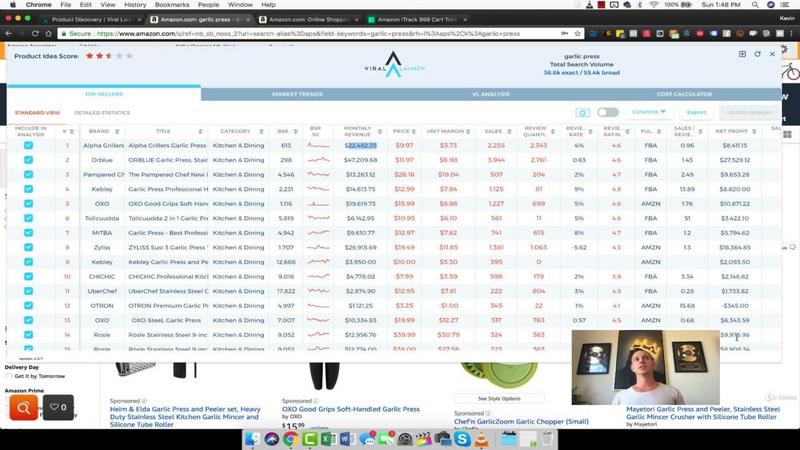This screenshot has width=800, height=450.
Task: Open VLC from the dock
Action: tap(481, 439)
